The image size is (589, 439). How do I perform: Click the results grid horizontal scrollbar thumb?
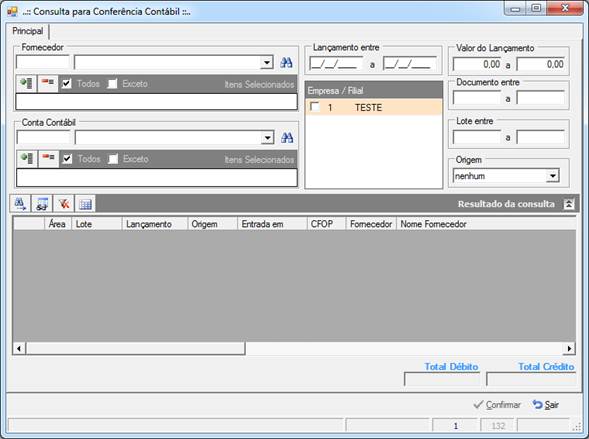click(136, 348)
